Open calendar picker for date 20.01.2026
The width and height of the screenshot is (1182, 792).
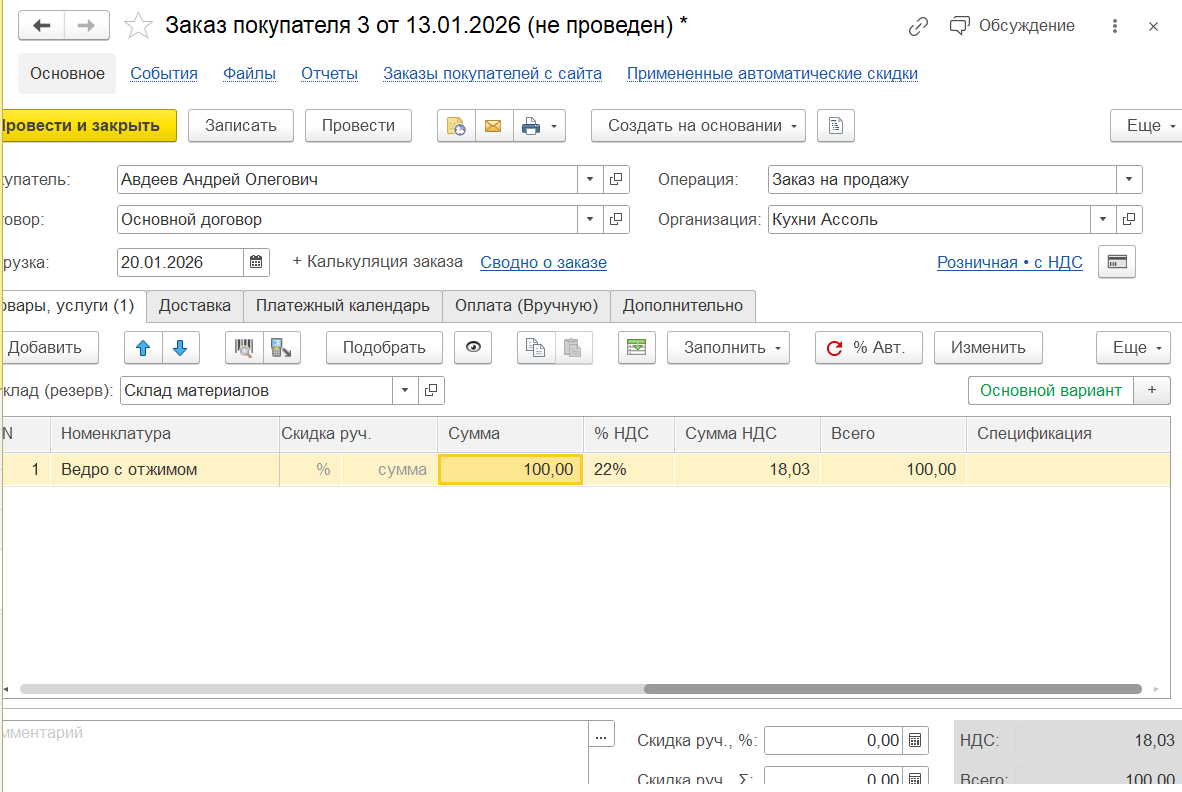(257, 263)
